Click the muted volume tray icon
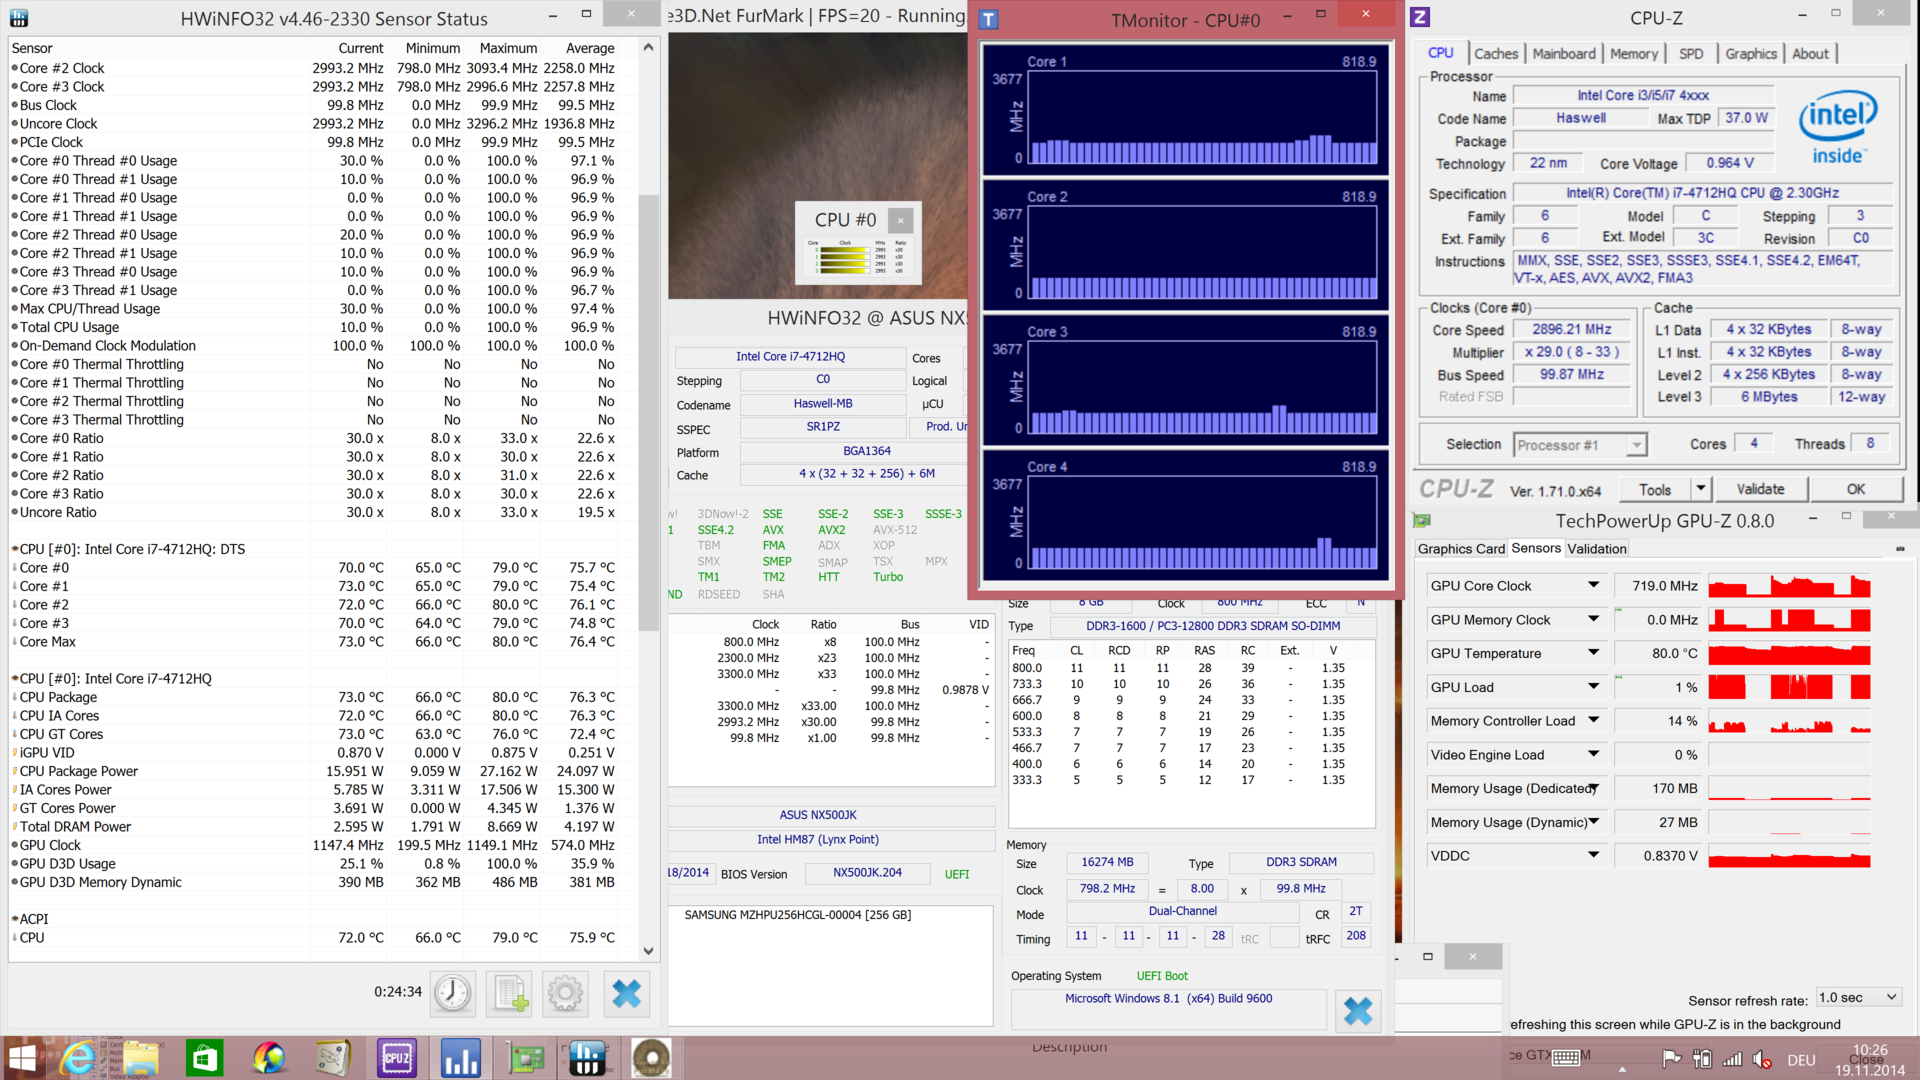Image resolution: width=1920 pixels, height=1080 pixels. (x=1762, y=1059)
